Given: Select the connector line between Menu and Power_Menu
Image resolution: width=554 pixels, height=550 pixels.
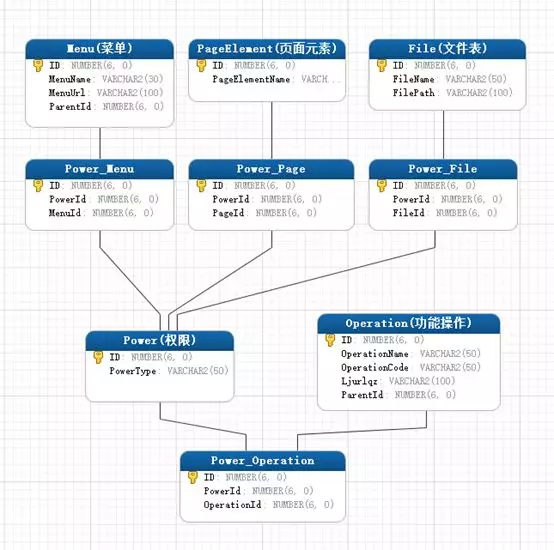Looking at the screenshot, I should tap(100, 143).
